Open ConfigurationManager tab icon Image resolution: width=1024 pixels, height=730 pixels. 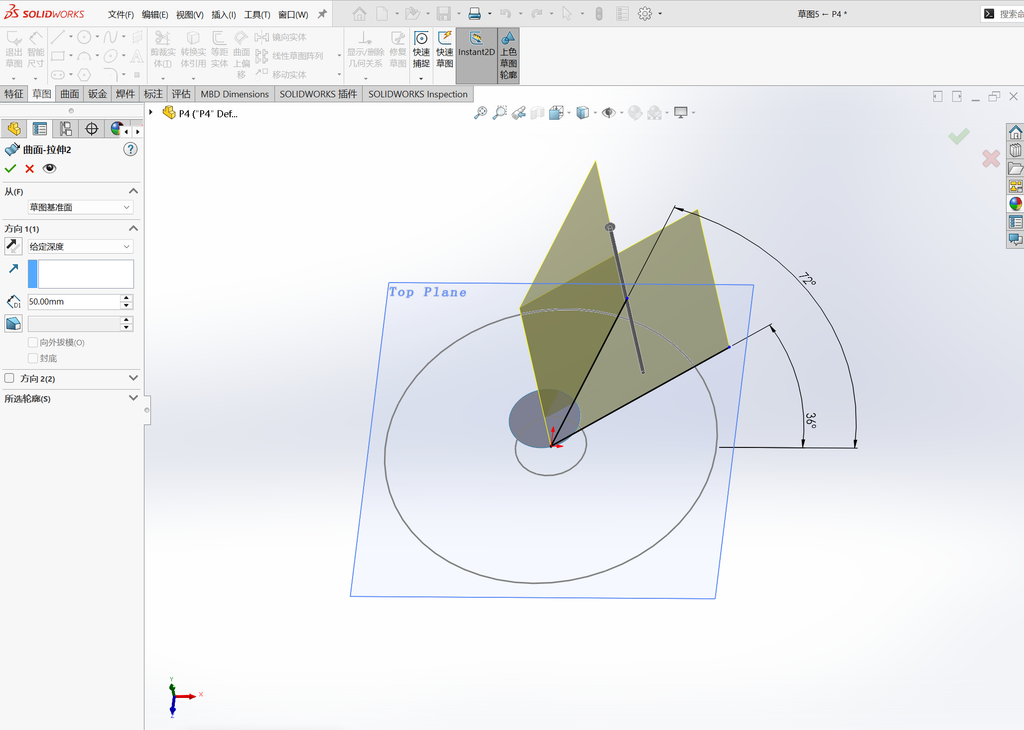coord(65,129)
